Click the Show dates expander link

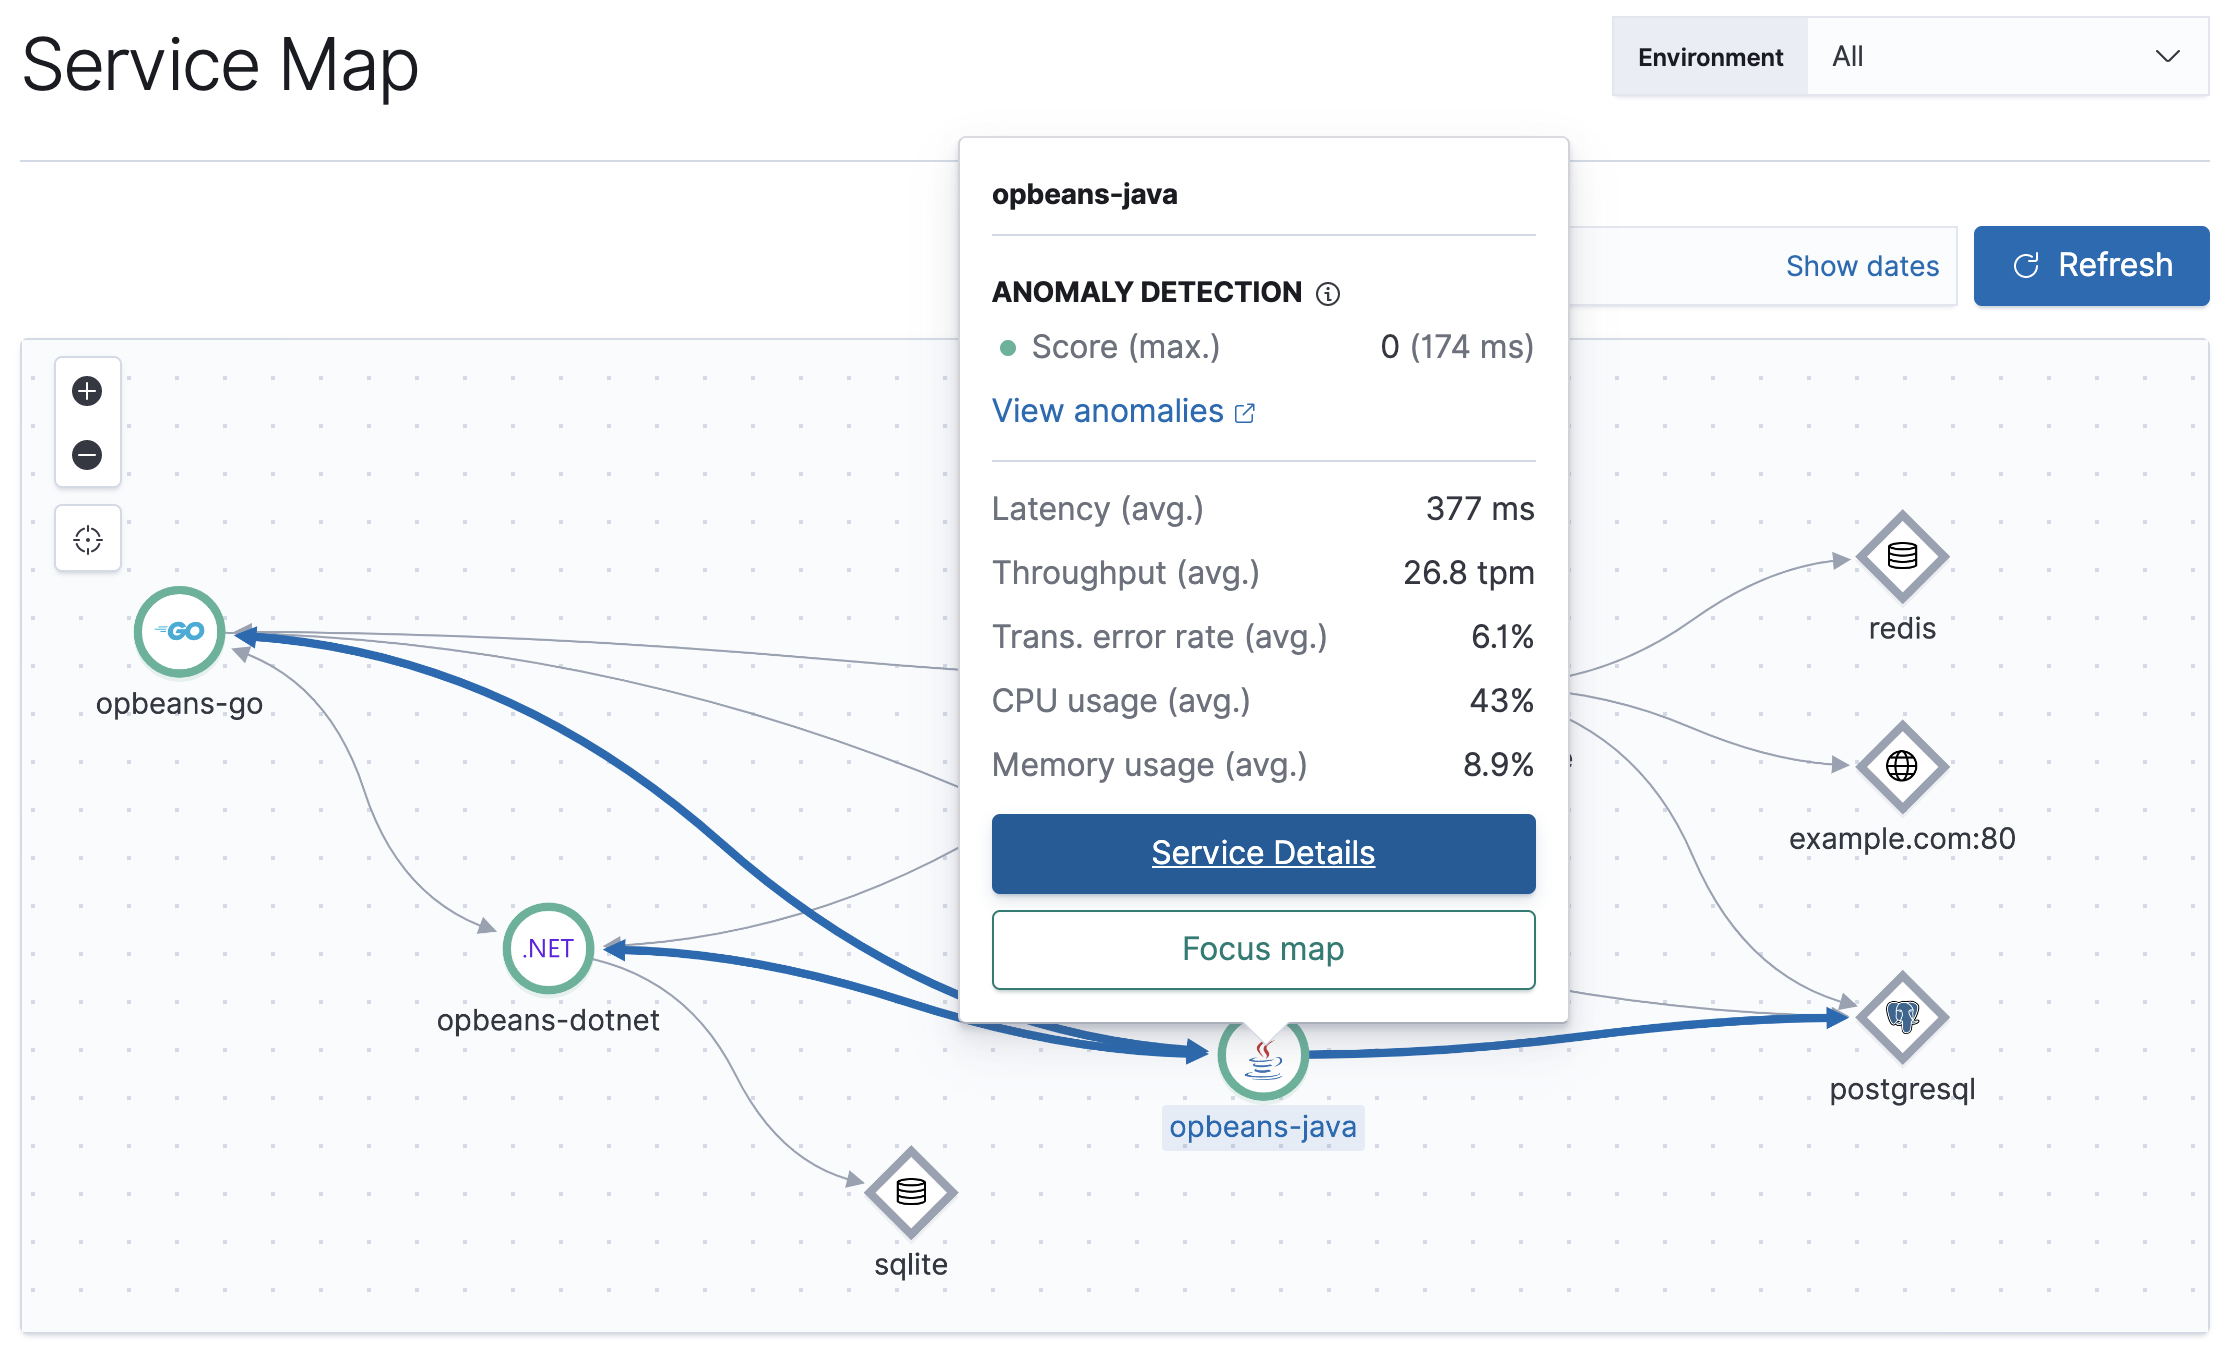[1861, 265]
